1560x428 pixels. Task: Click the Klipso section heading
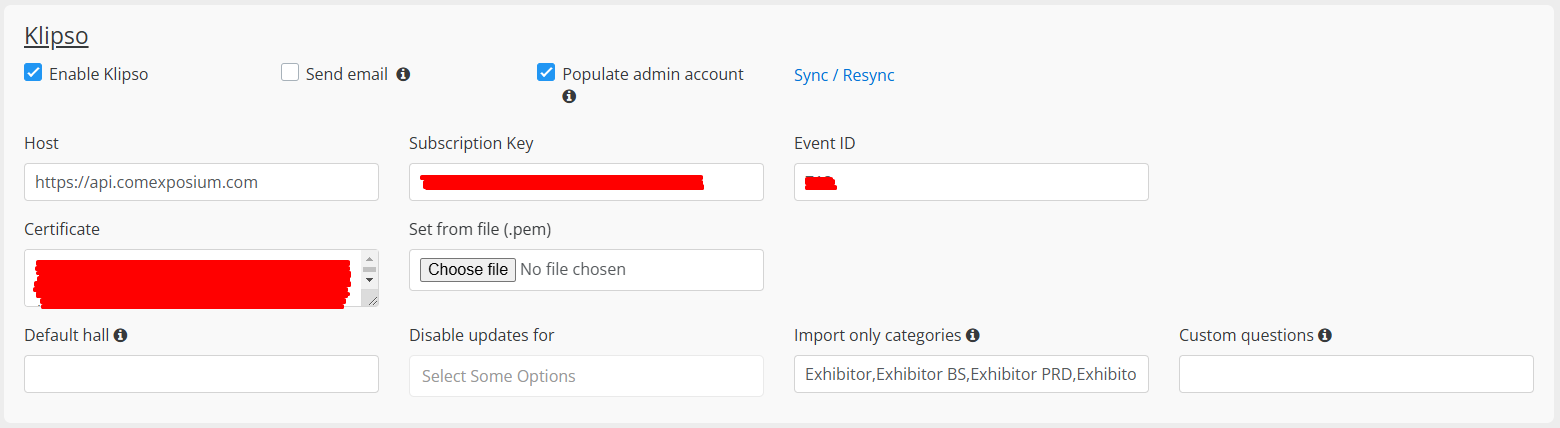pos(56,36)
